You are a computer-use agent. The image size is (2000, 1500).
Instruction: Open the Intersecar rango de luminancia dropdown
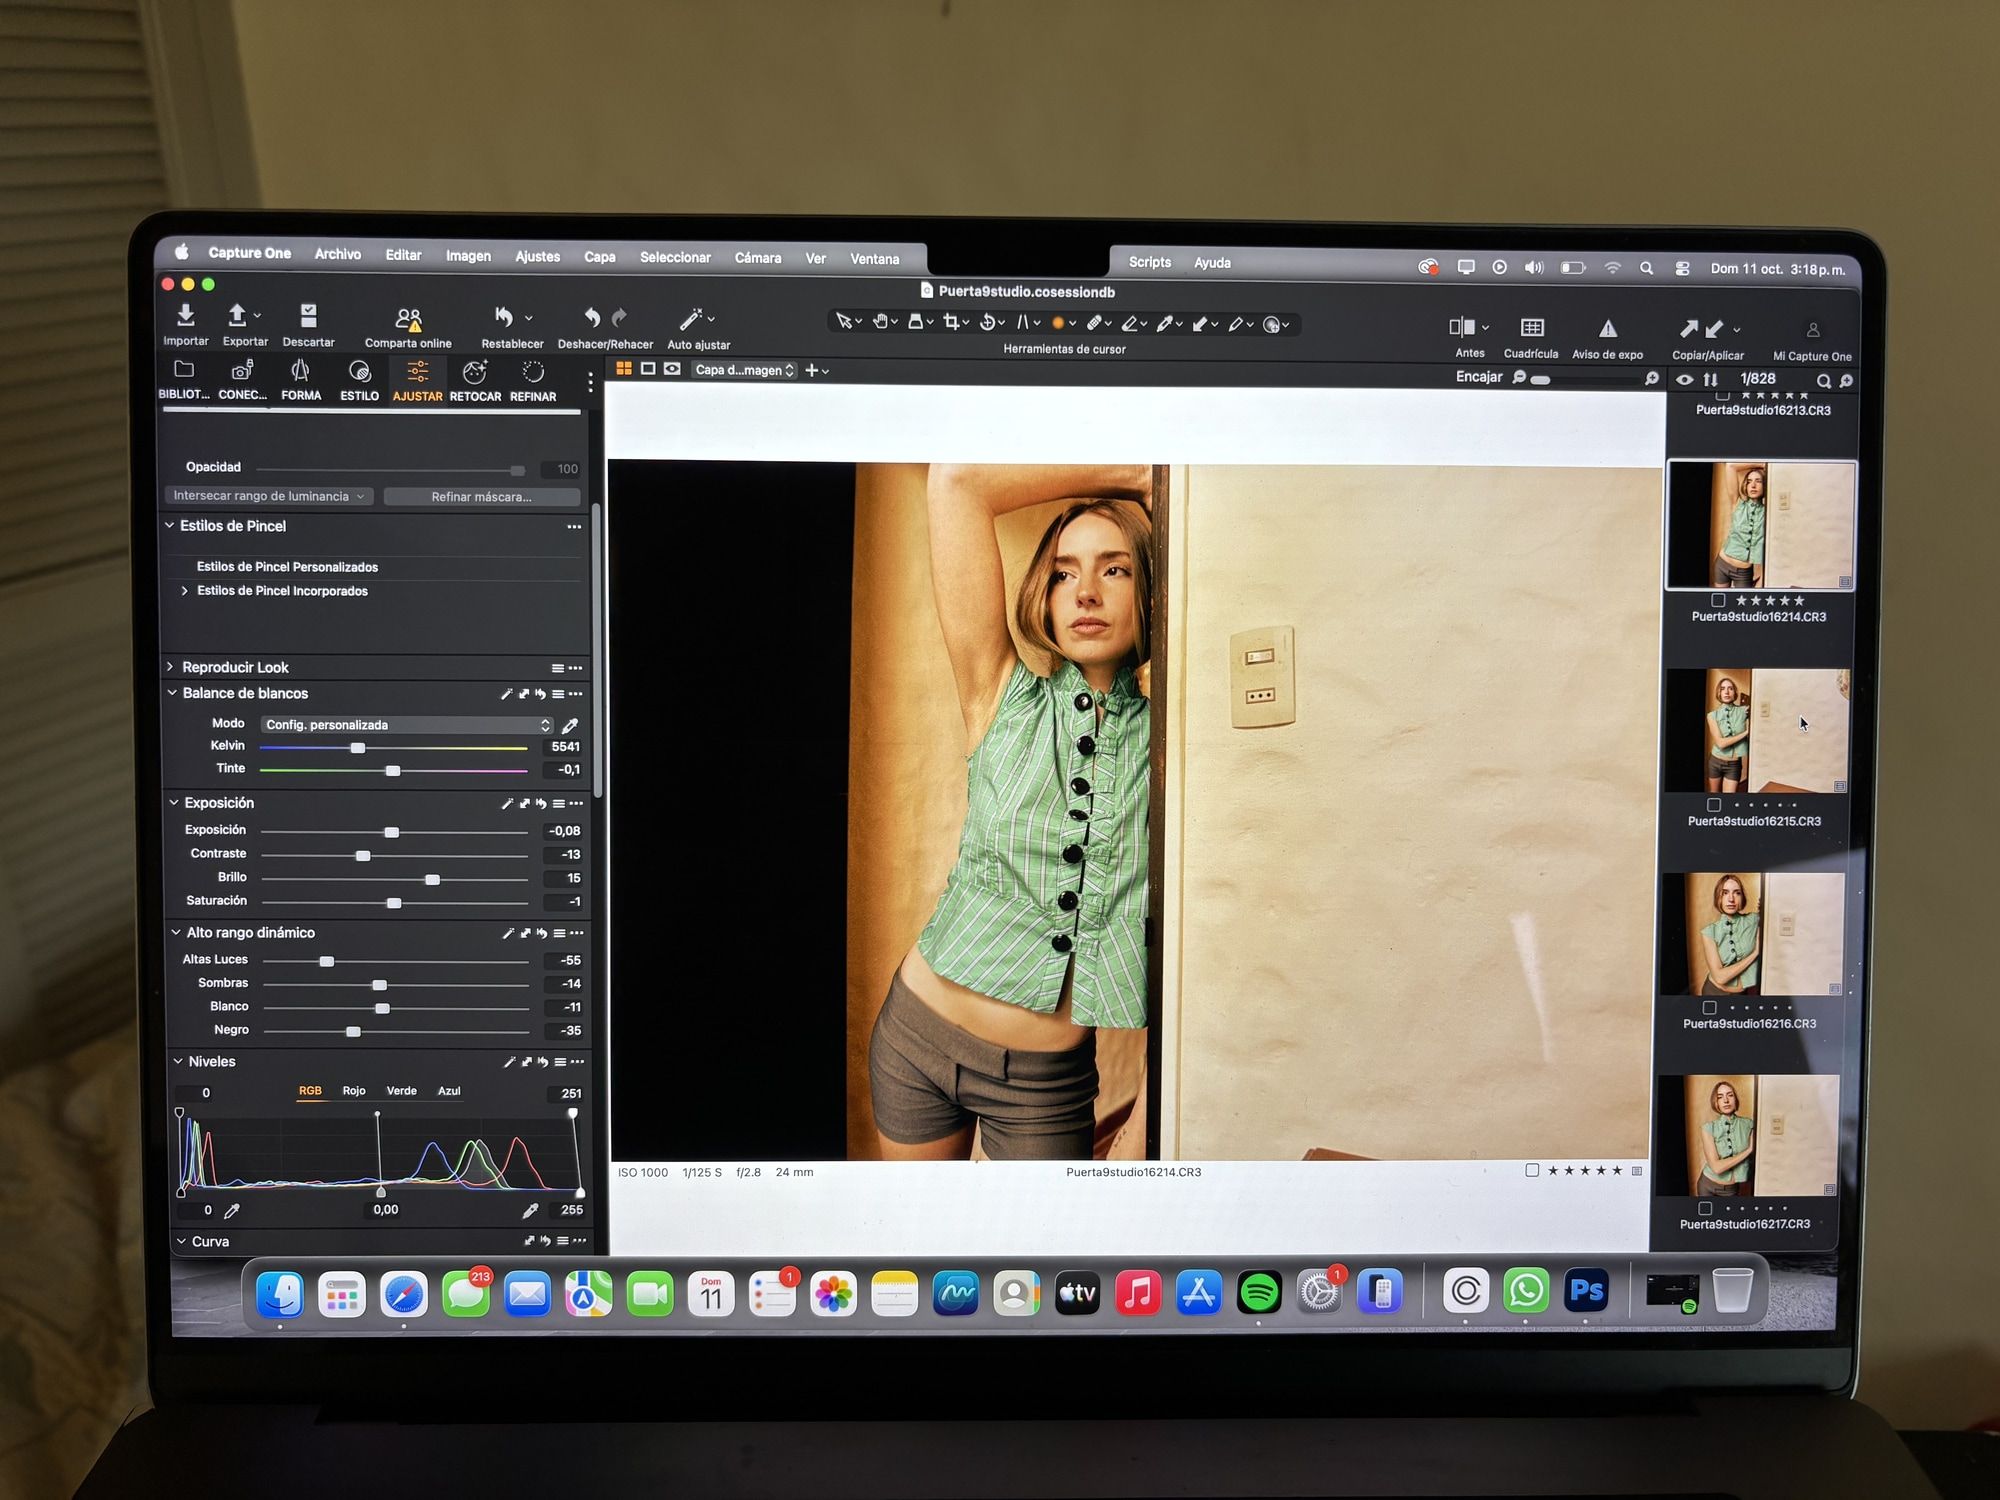(x=268, y=496)
